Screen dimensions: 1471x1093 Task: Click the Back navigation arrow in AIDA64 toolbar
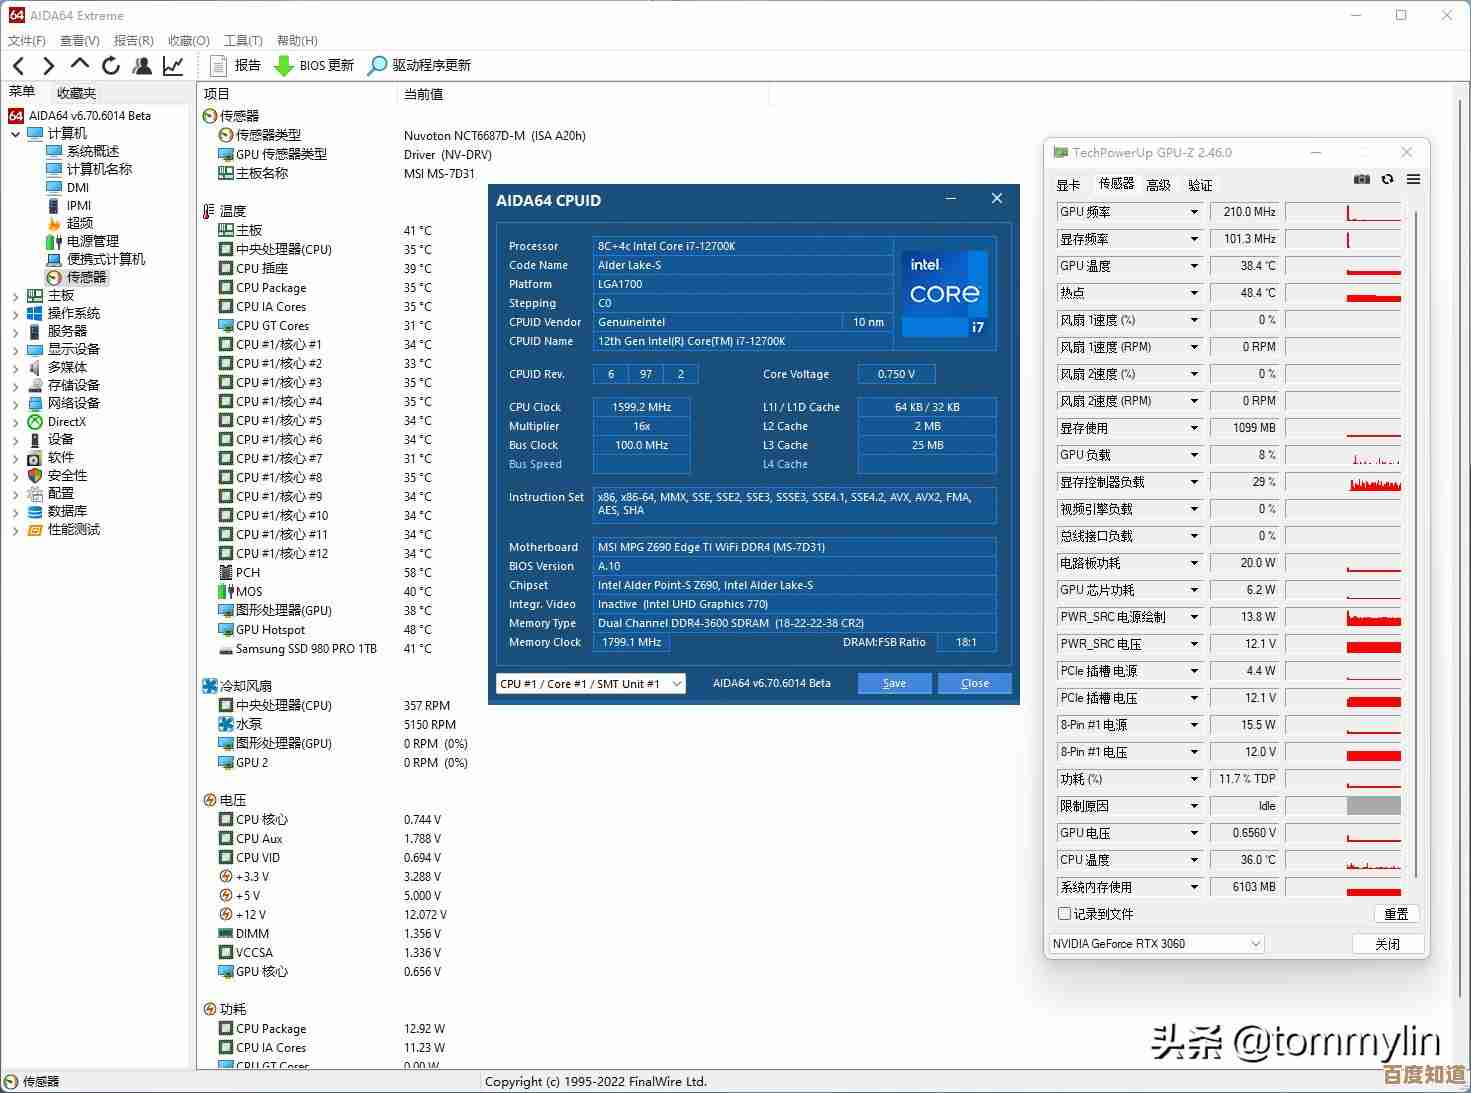[x=18, y=66]
